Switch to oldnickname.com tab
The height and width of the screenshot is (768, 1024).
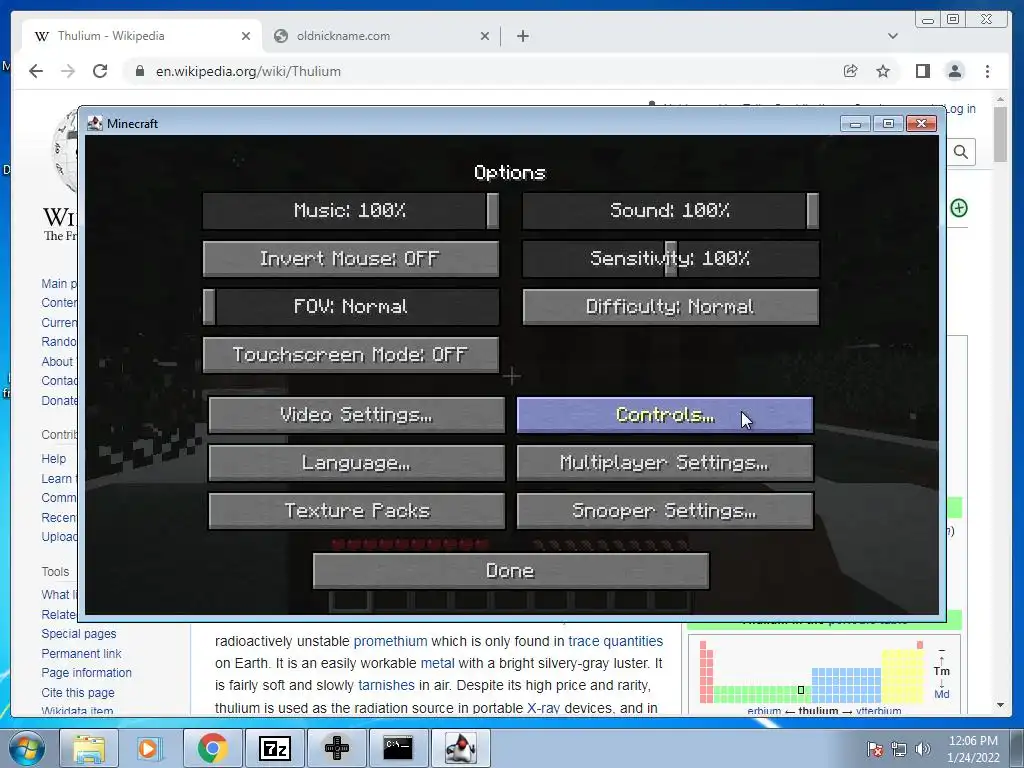(381, 36)
